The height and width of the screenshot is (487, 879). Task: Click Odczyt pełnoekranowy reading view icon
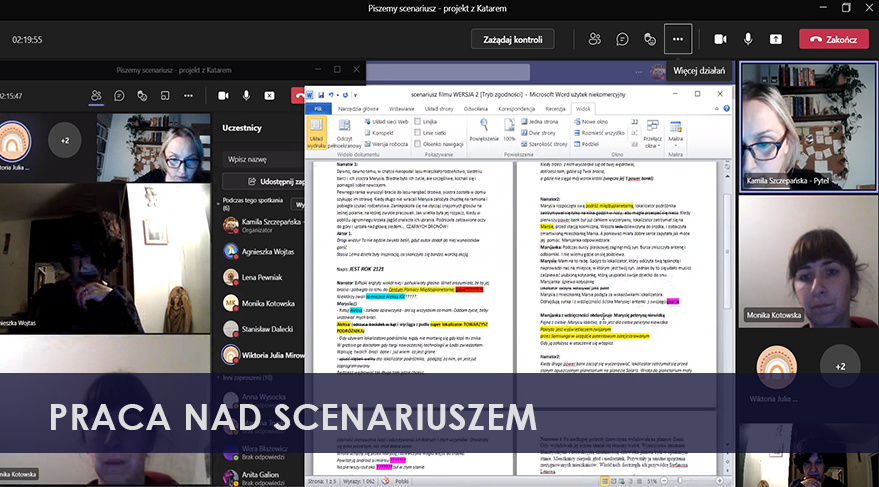click(345, 130)
